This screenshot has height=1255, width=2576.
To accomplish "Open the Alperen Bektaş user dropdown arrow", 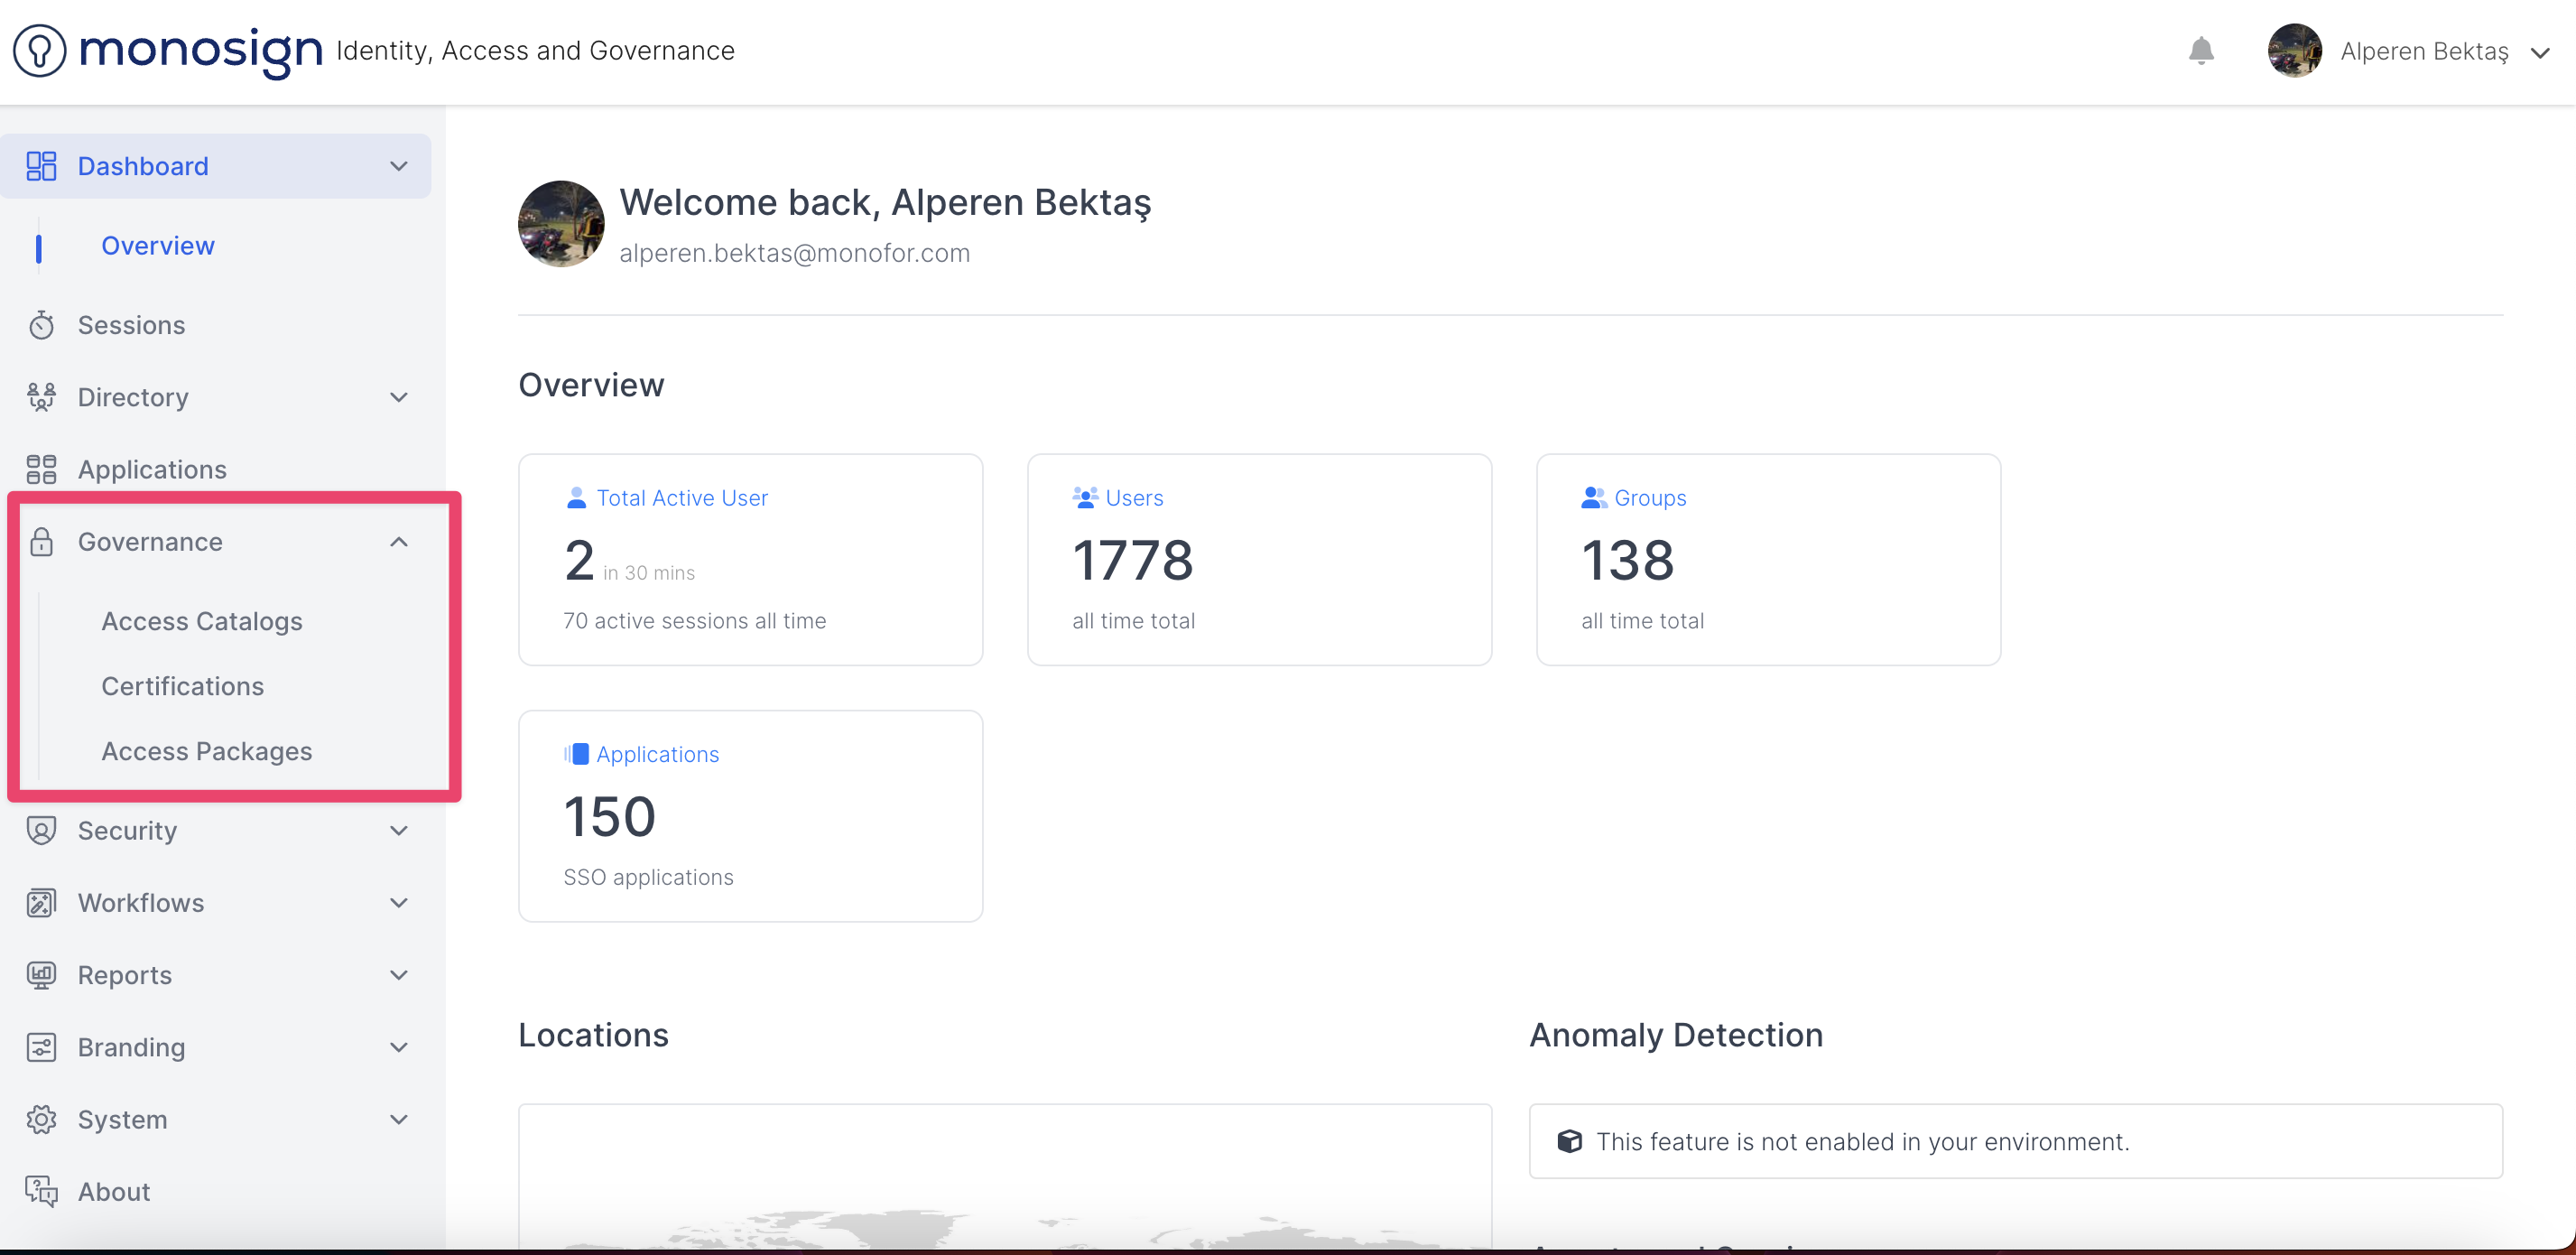I will pos(2540,52).
